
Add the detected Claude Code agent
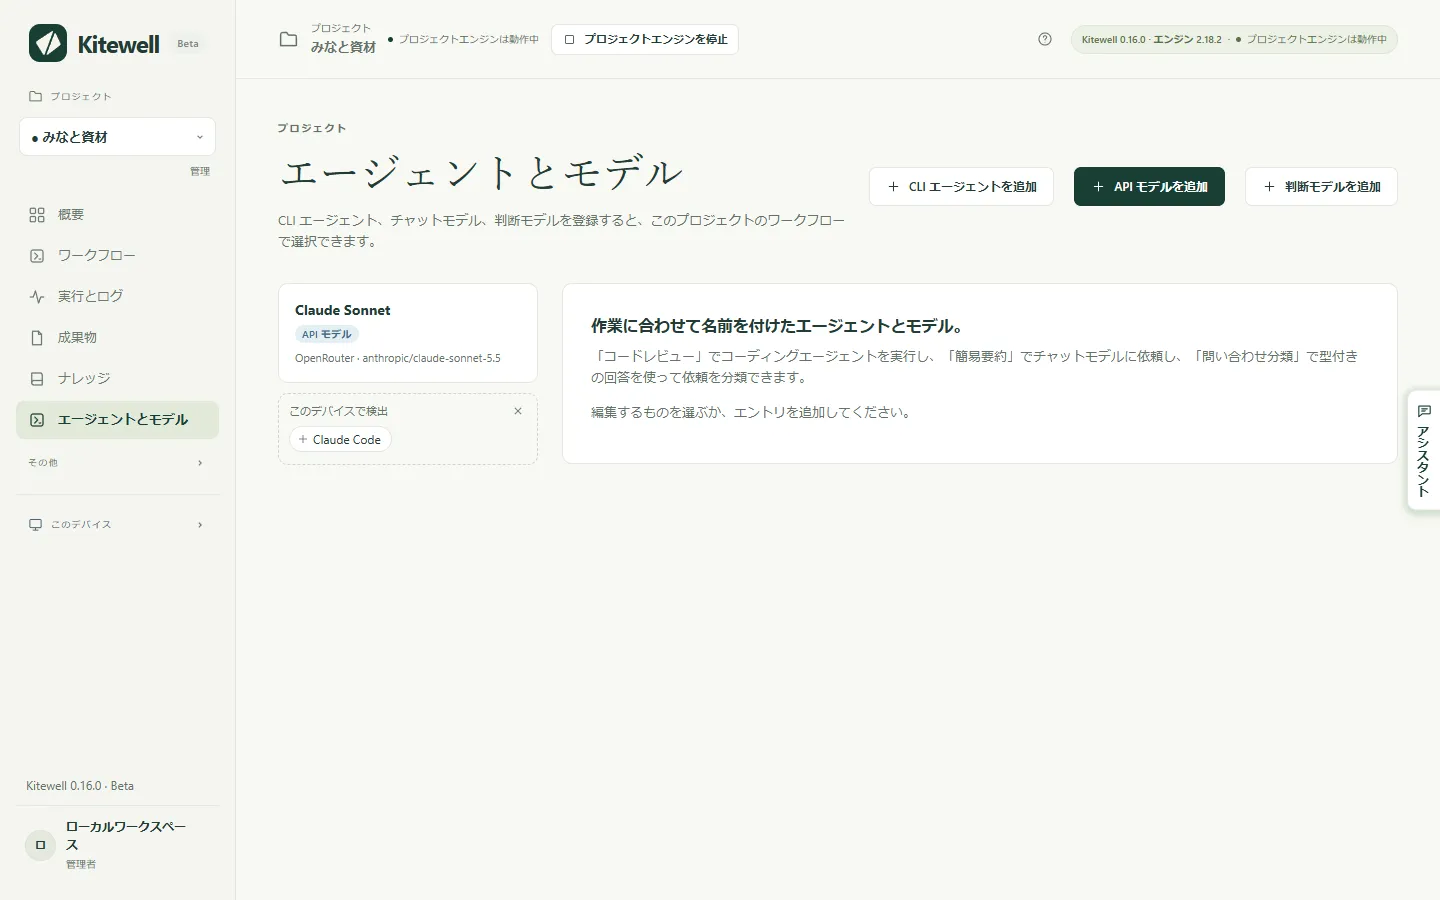click(340, 440)
